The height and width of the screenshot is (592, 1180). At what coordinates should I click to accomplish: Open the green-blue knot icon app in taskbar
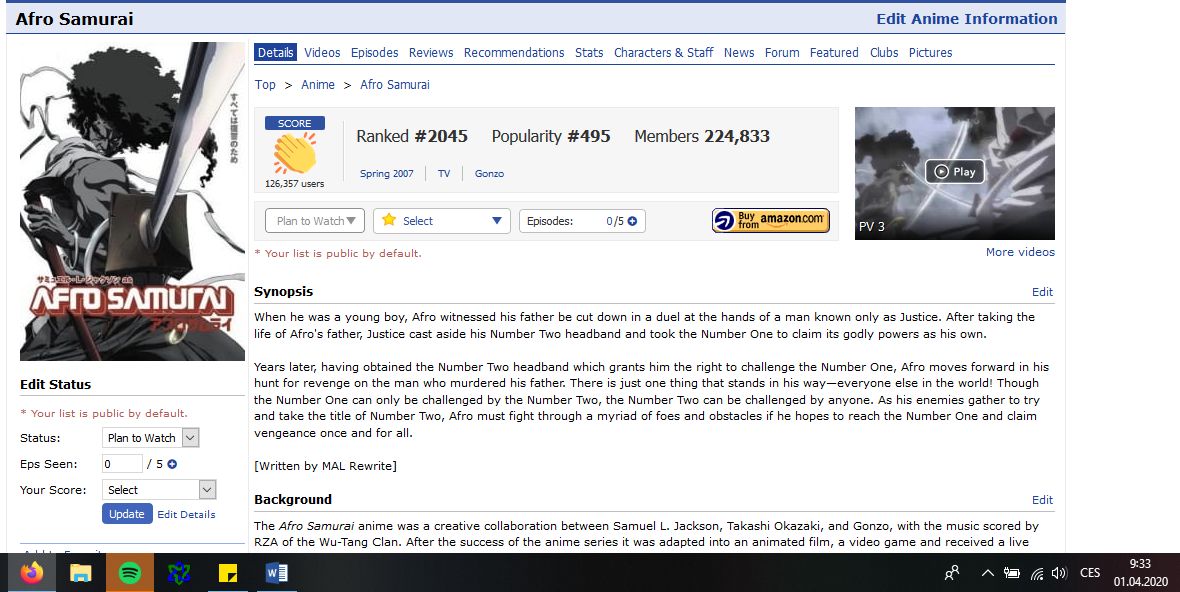[x=178, y=573]
